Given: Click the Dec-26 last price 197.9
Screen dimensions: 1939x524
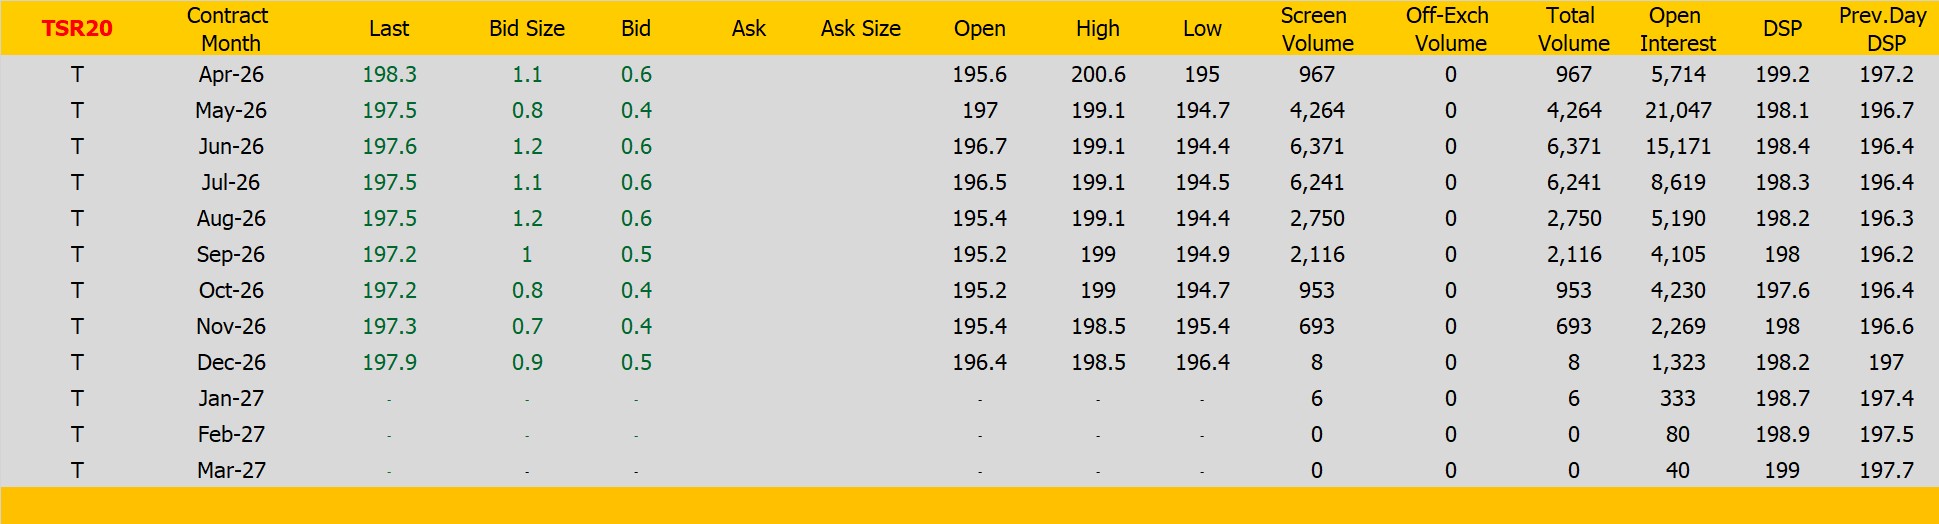Looking at the screenshot, I should [x=389, y=363].
